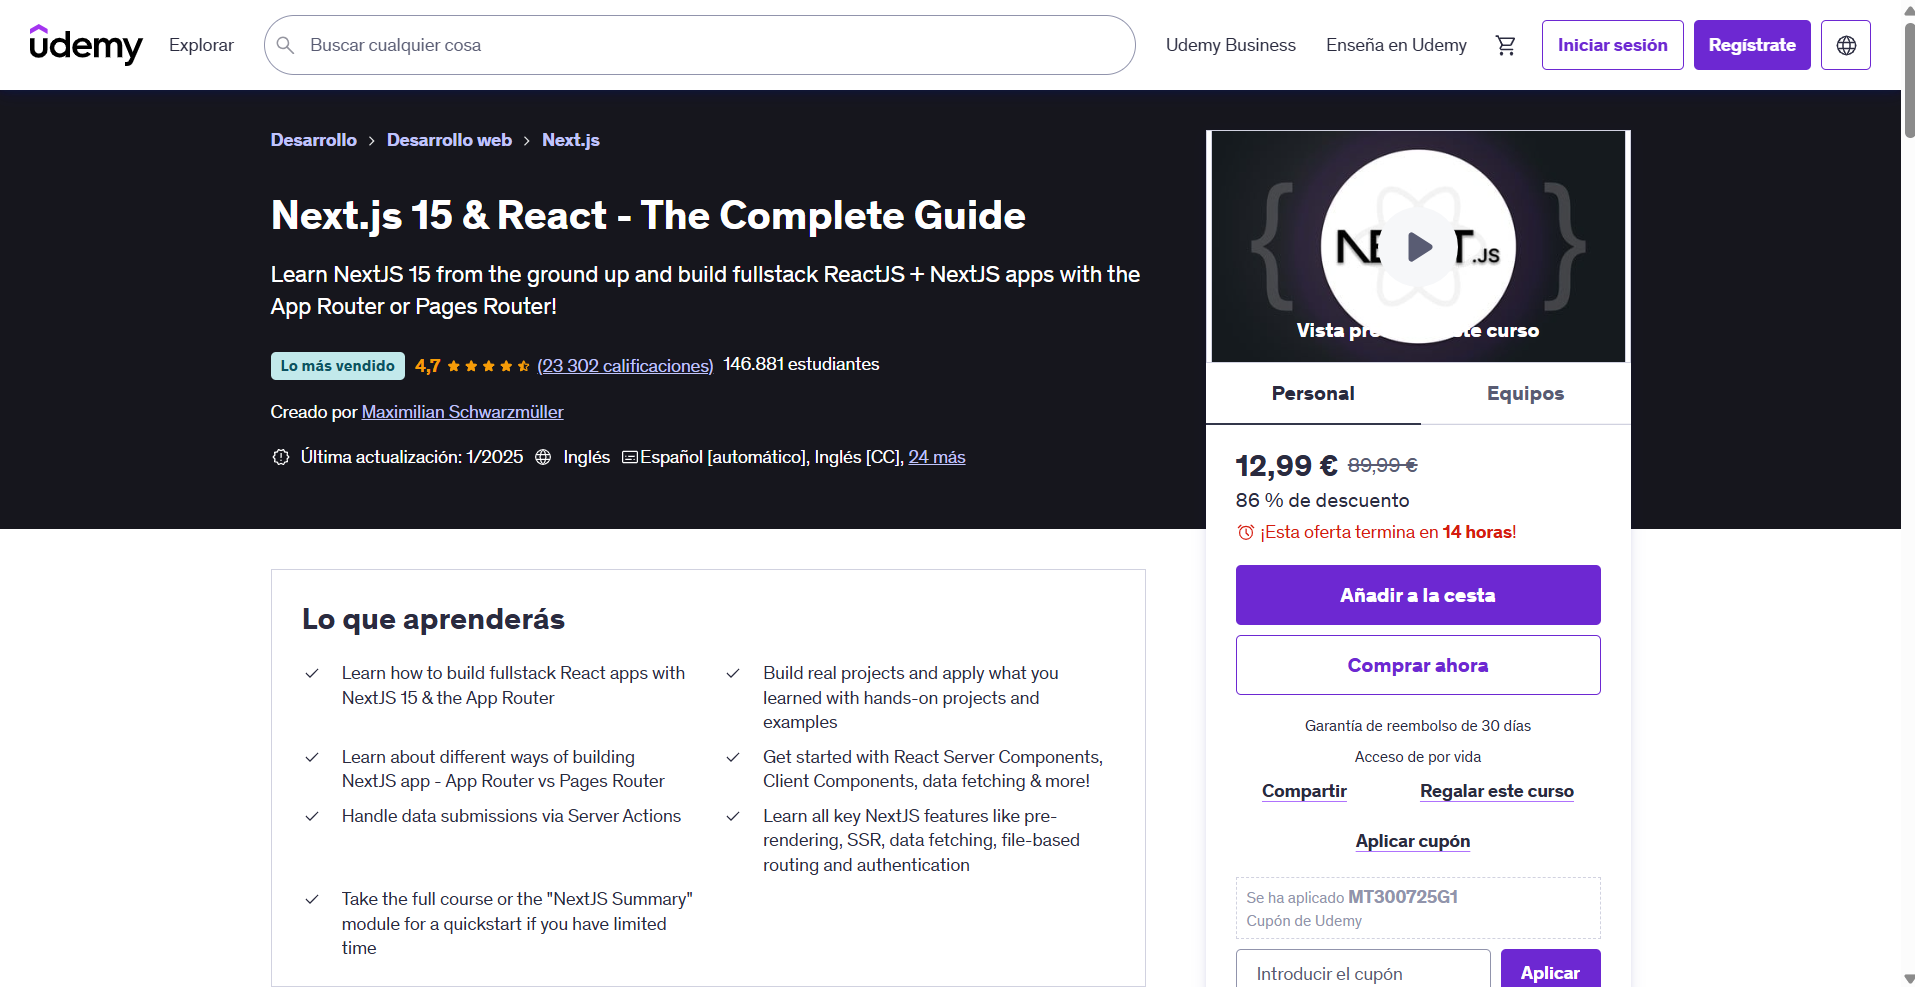
Task: Select the Personal tab
Action: [x=1312, y=393]
